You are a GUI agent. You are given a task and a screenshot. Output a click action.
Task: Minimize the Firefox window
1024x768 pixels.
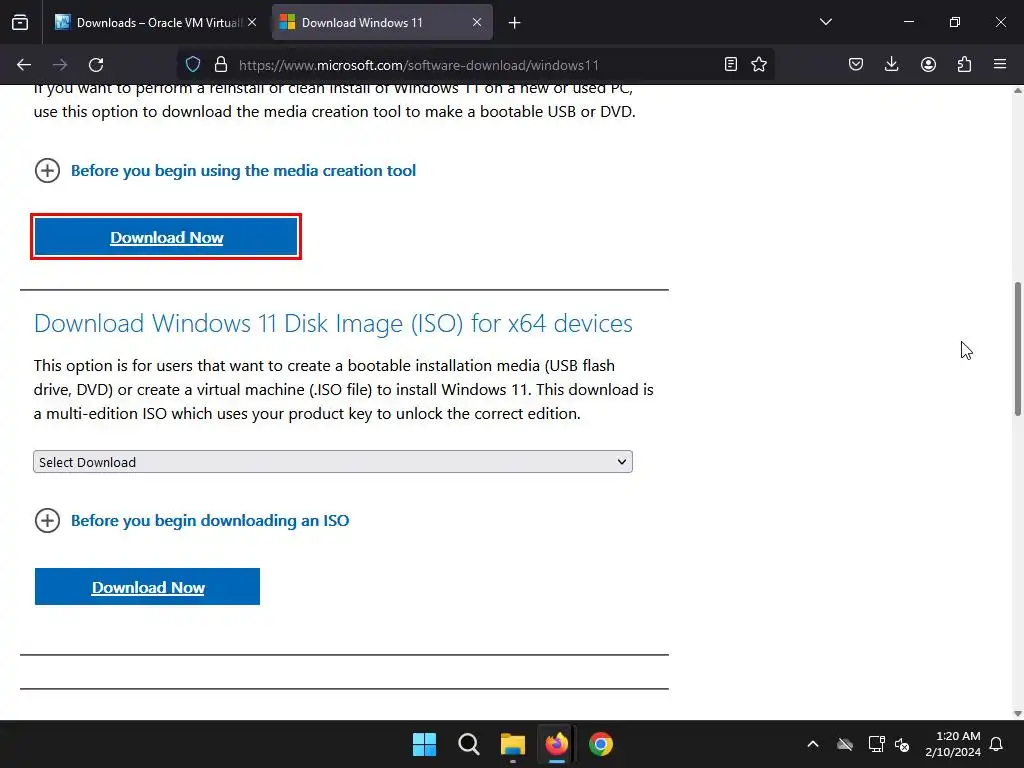pos(909,22)
